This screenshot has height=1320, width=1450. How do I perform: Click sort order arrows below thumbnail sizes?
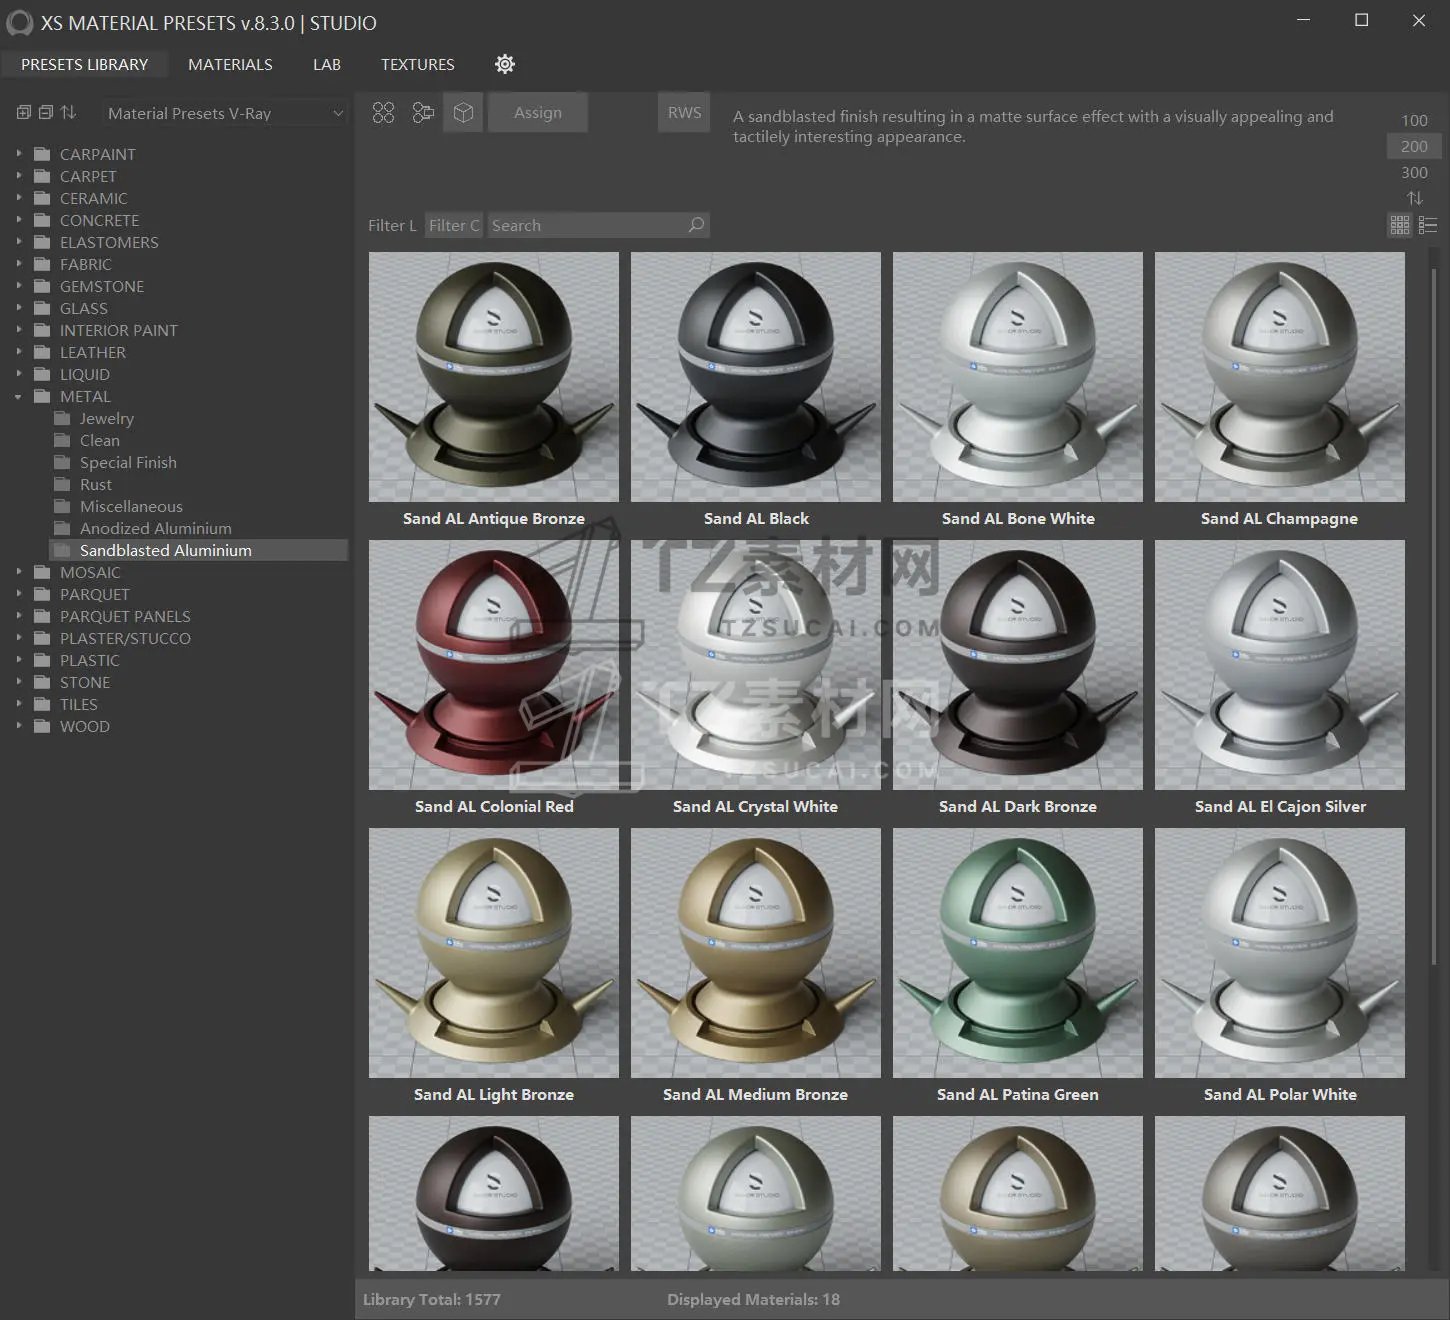(1414, 198)
